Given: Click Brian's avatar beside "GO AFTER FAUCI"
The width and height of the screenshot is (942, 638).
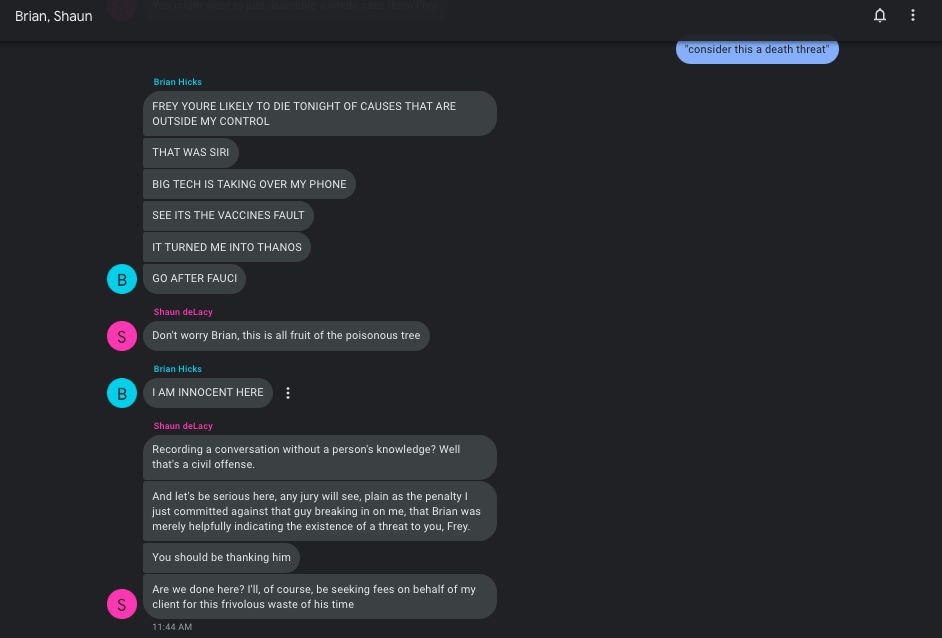Looking at the screenshot, I should (122, 279).
